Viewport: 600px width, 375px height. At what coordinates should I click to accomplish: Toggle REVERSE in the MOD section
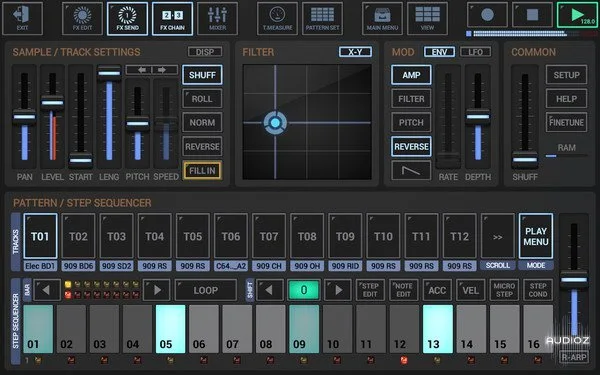411,147
